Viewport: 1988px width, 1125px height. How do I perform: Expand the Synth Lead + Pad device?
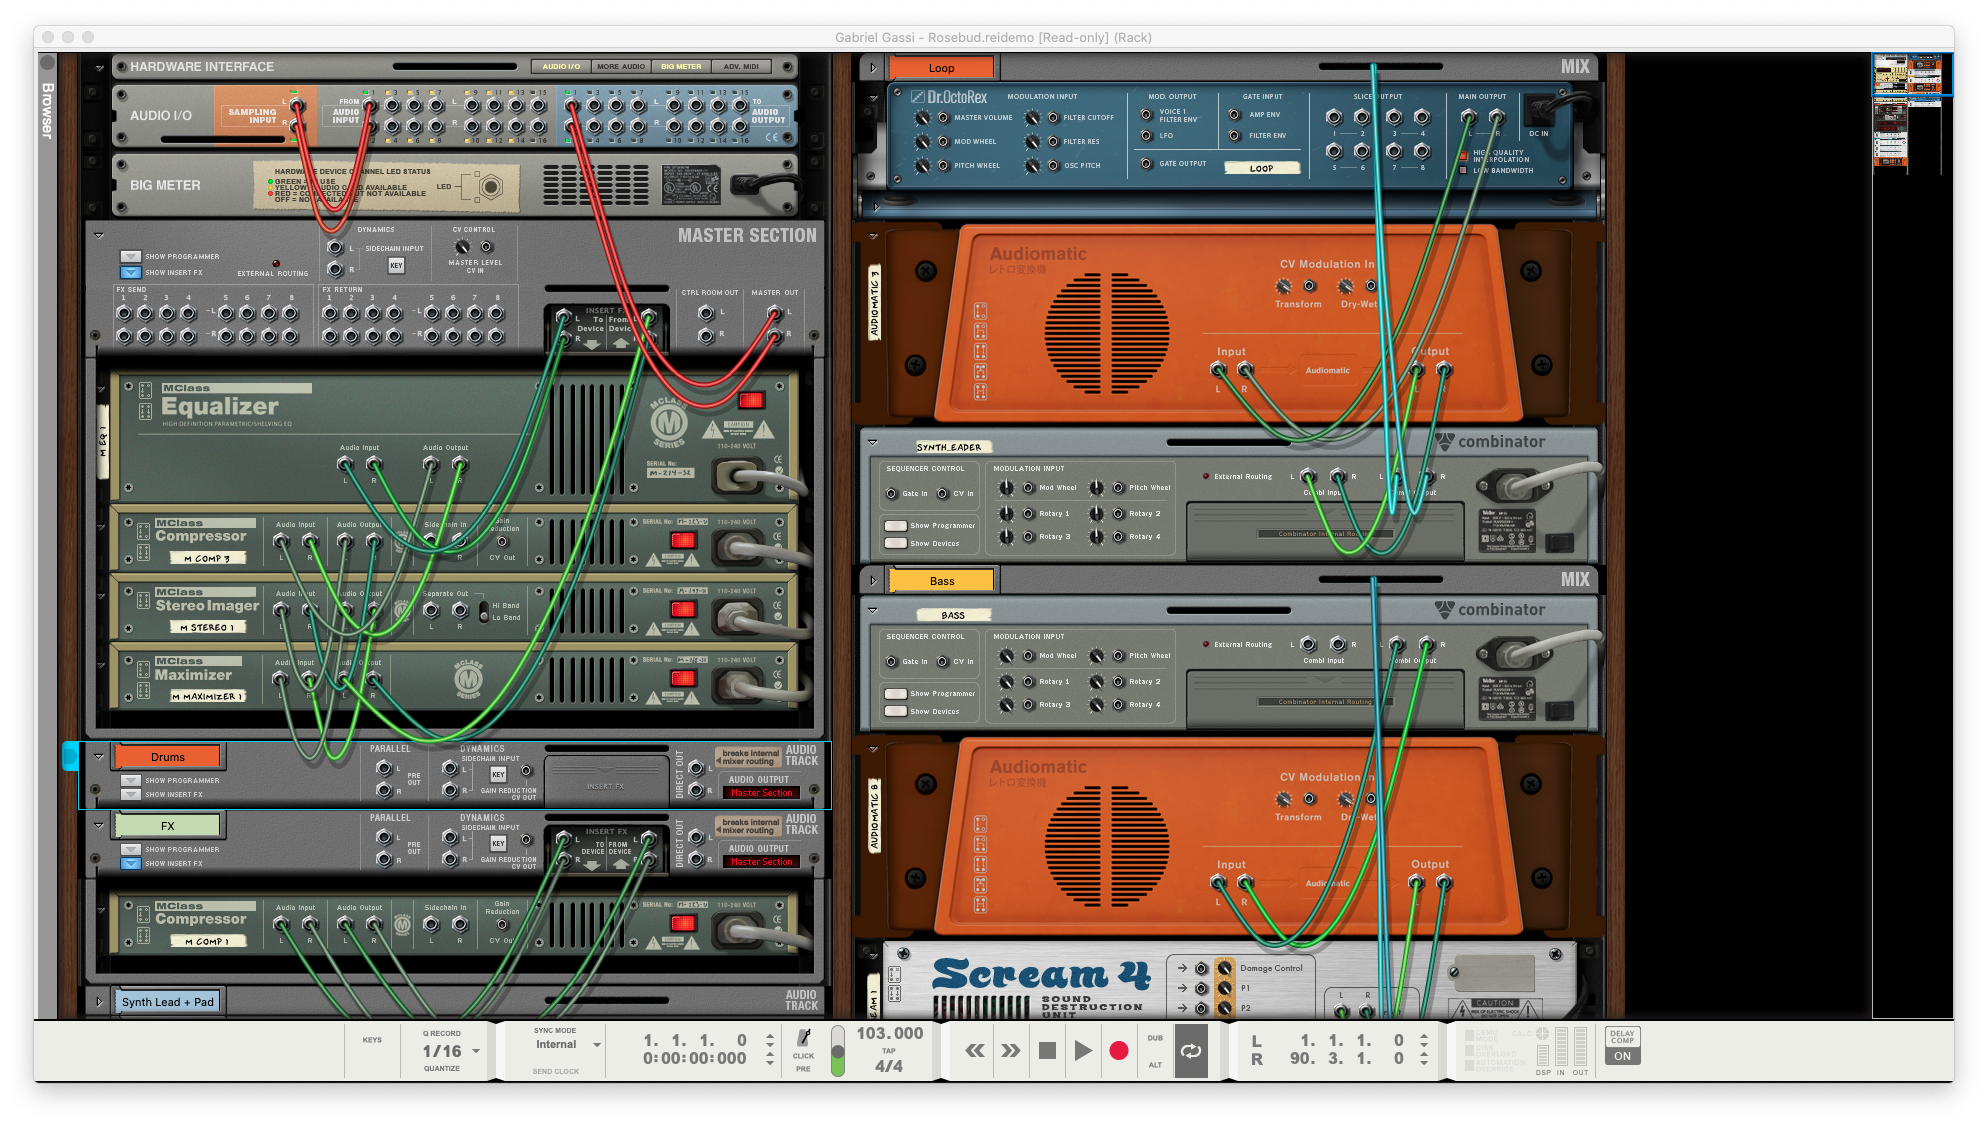tap(99, 1001)
